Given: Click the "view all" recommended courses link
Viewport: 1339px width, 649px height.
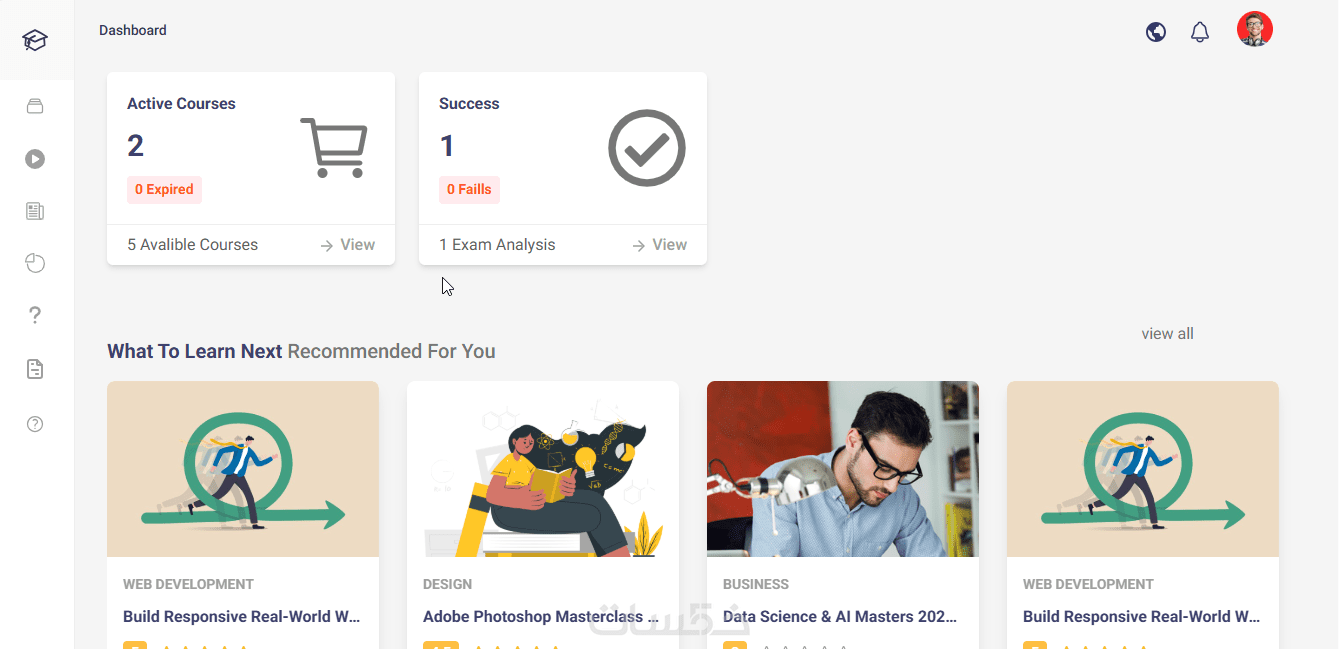Looking at the screenshot, I should [x=1167, y=334].
